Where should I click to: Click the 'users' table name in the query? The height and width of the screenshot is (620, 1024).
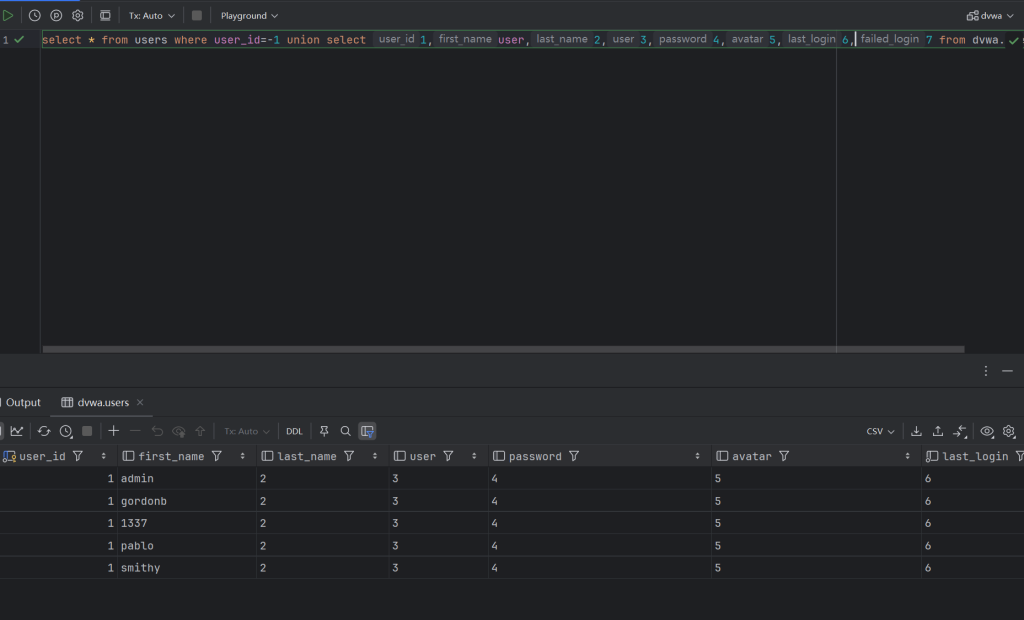[x=151, y=40]
